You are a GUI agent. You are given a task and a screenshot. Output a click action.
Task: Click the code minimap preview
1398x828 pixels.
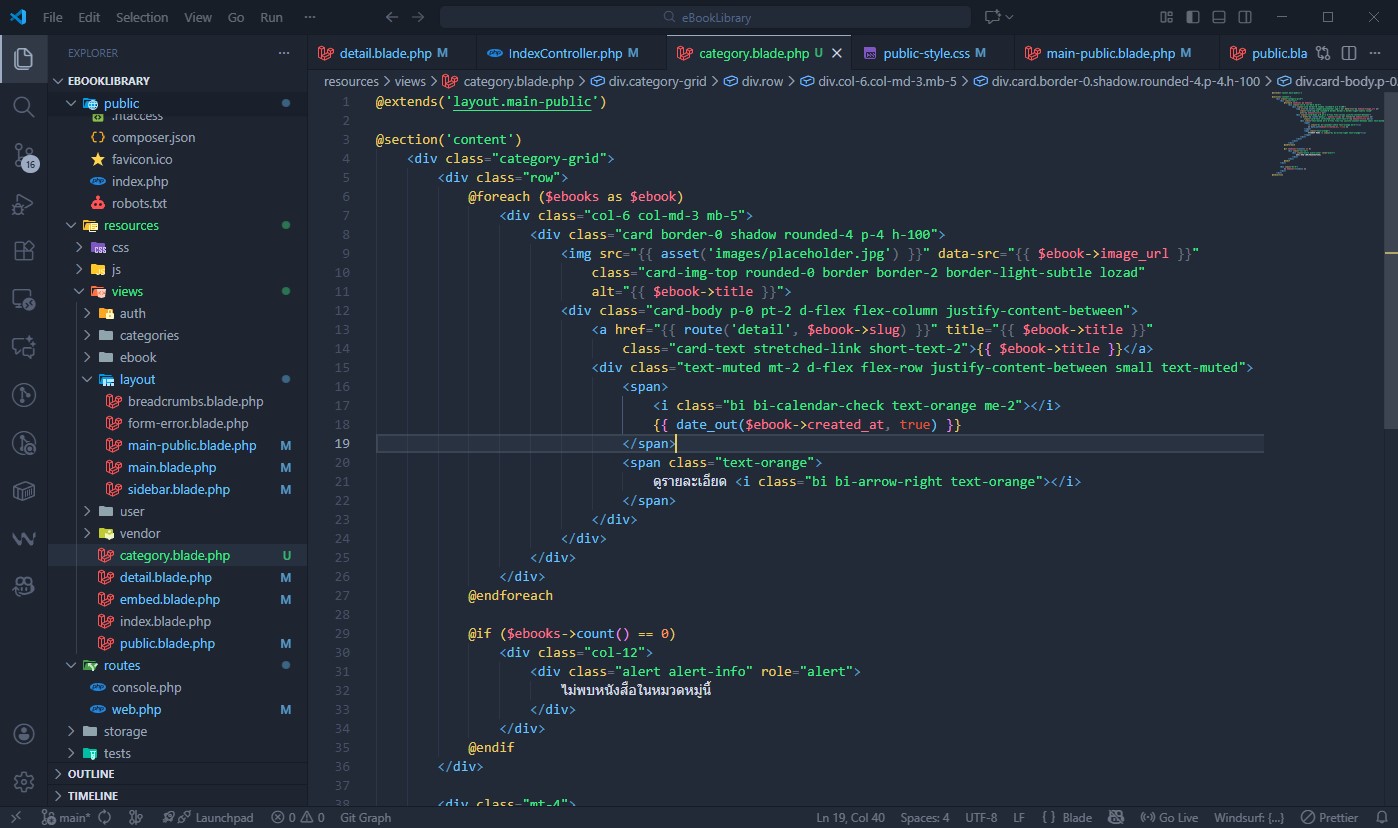(x=1322, y=130)
